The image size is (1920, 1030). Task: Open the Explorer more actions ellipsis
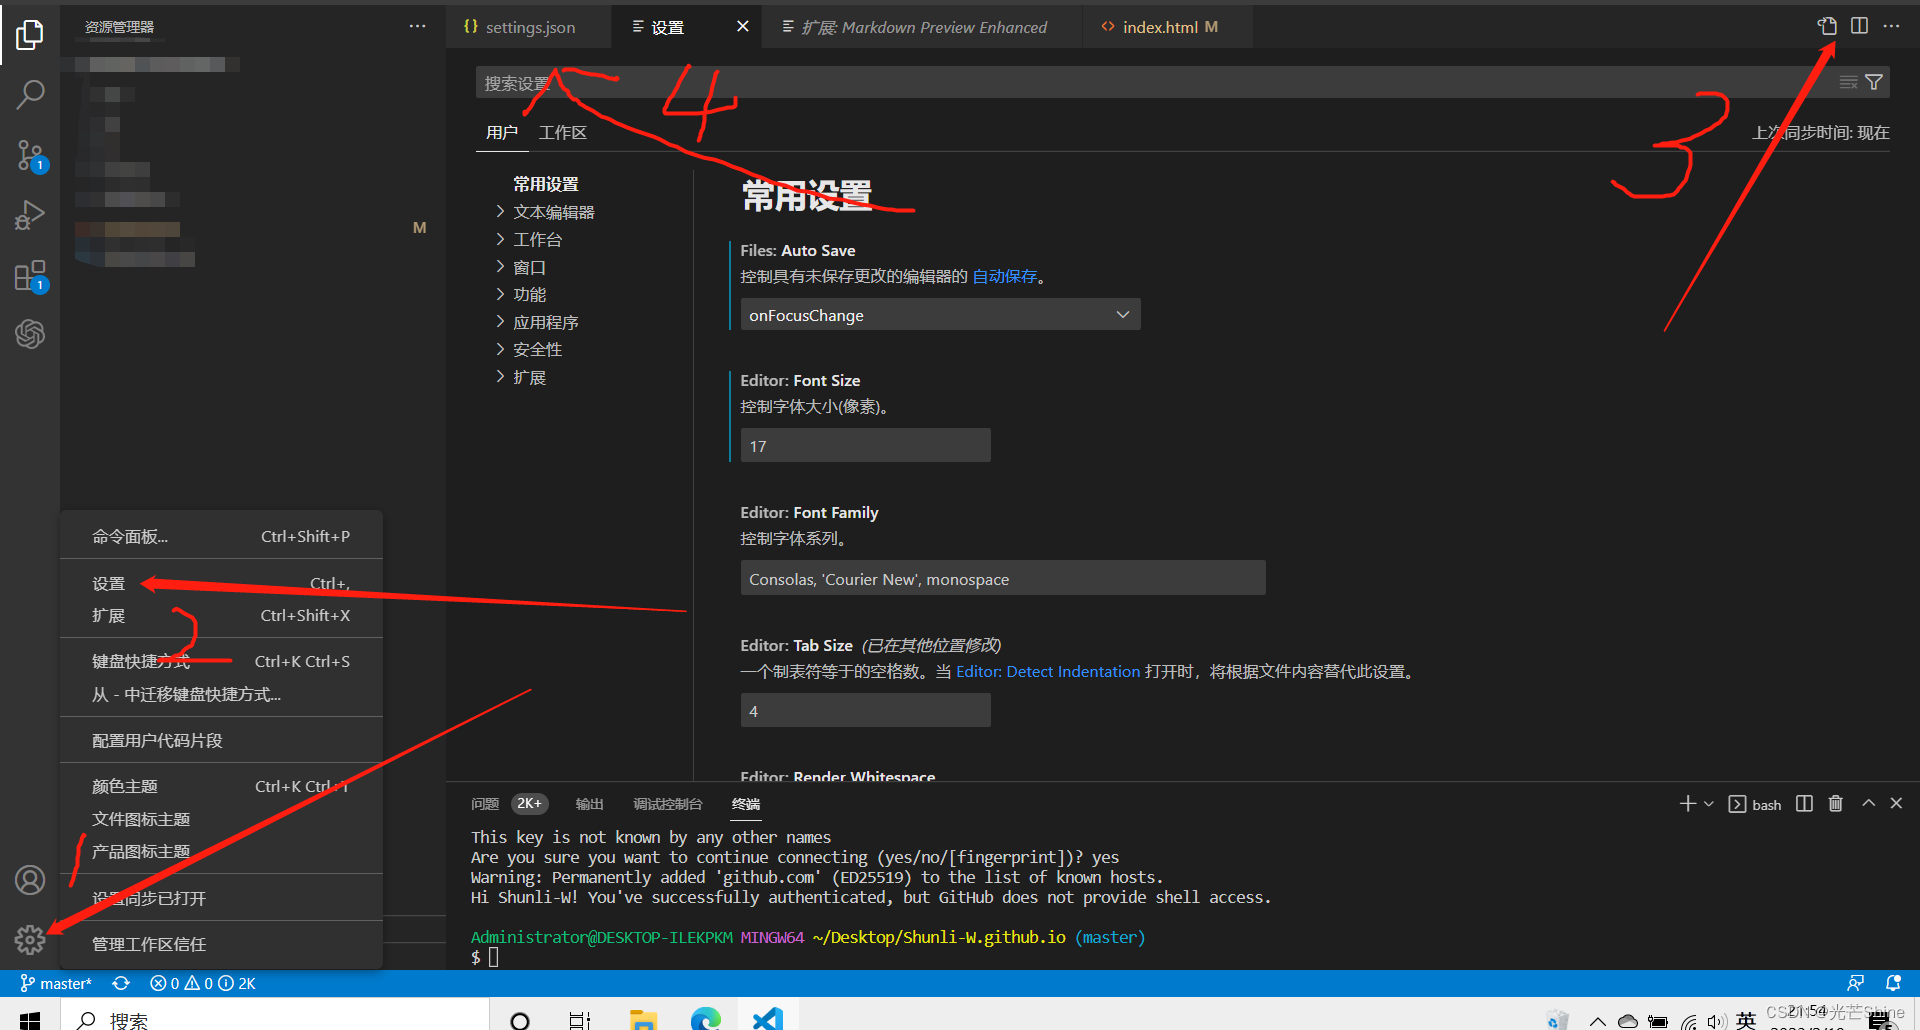[417, 27]
